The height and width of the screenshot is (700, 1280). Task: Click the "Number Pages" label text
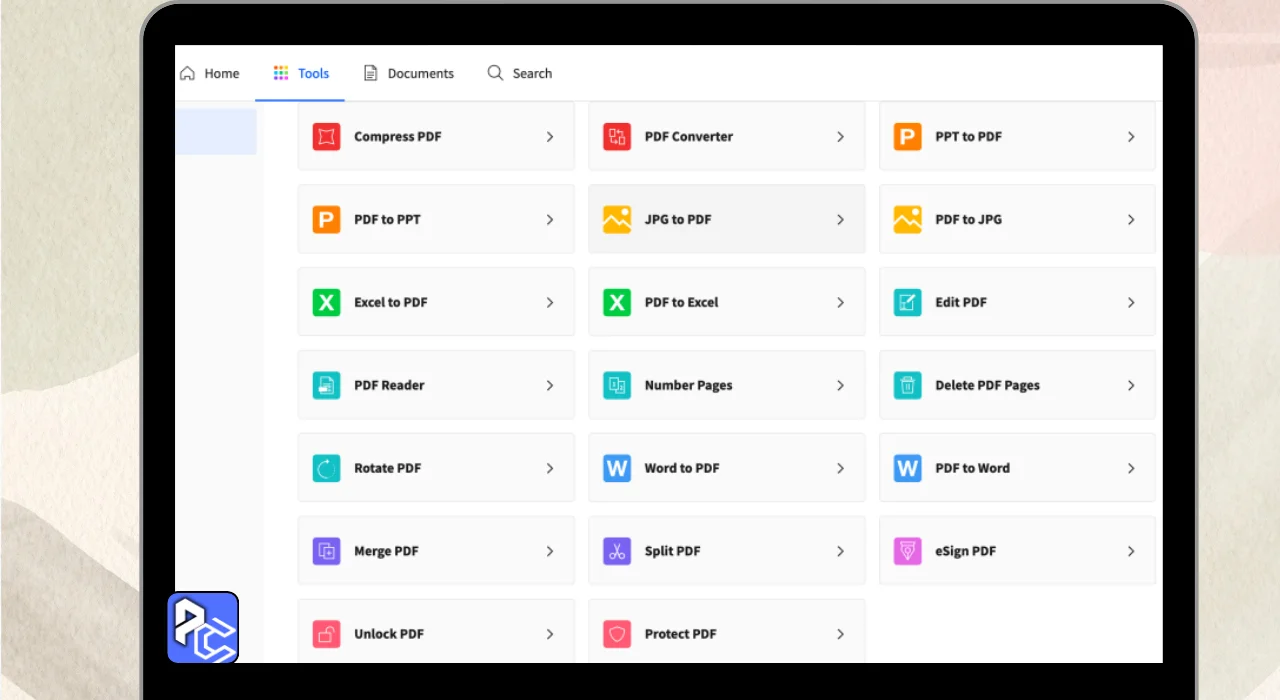(x=689, y=386)
